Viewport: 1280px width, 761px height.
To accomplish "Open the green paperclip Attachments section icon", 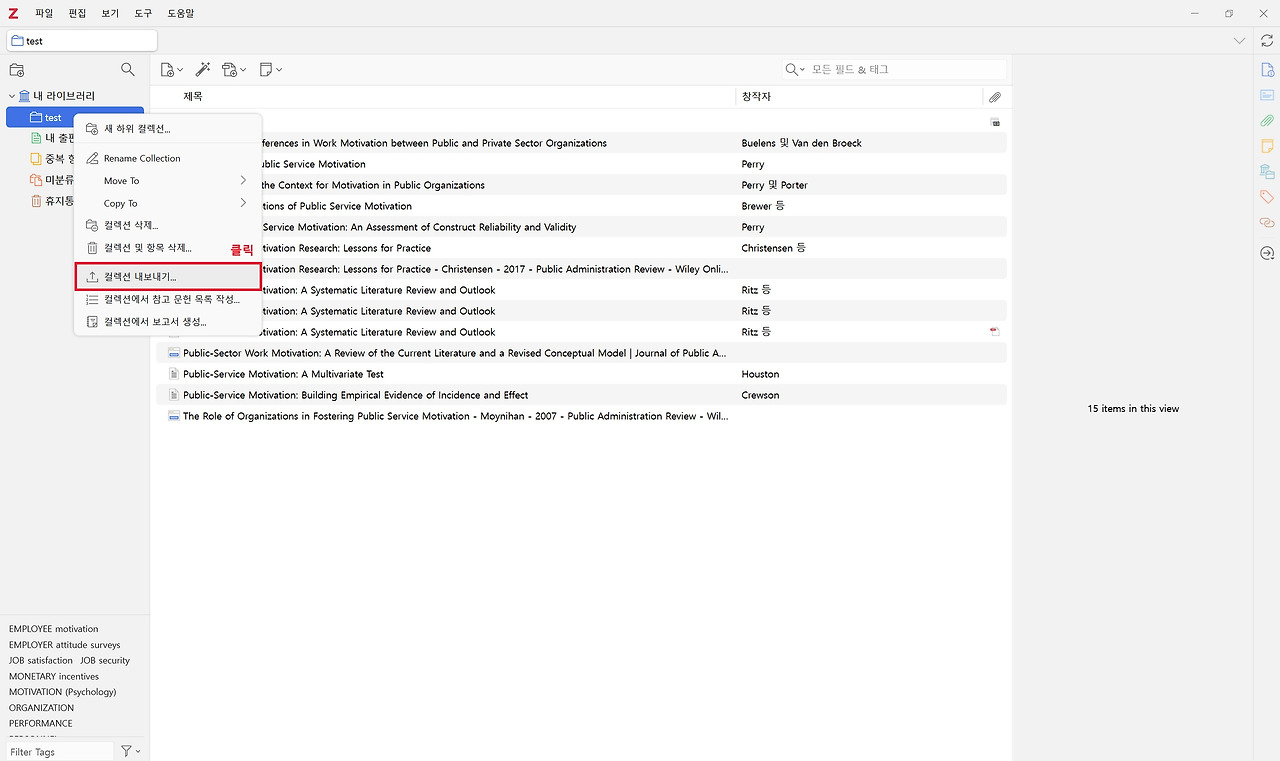I will pyautogui.click(x=1267, y=121).
